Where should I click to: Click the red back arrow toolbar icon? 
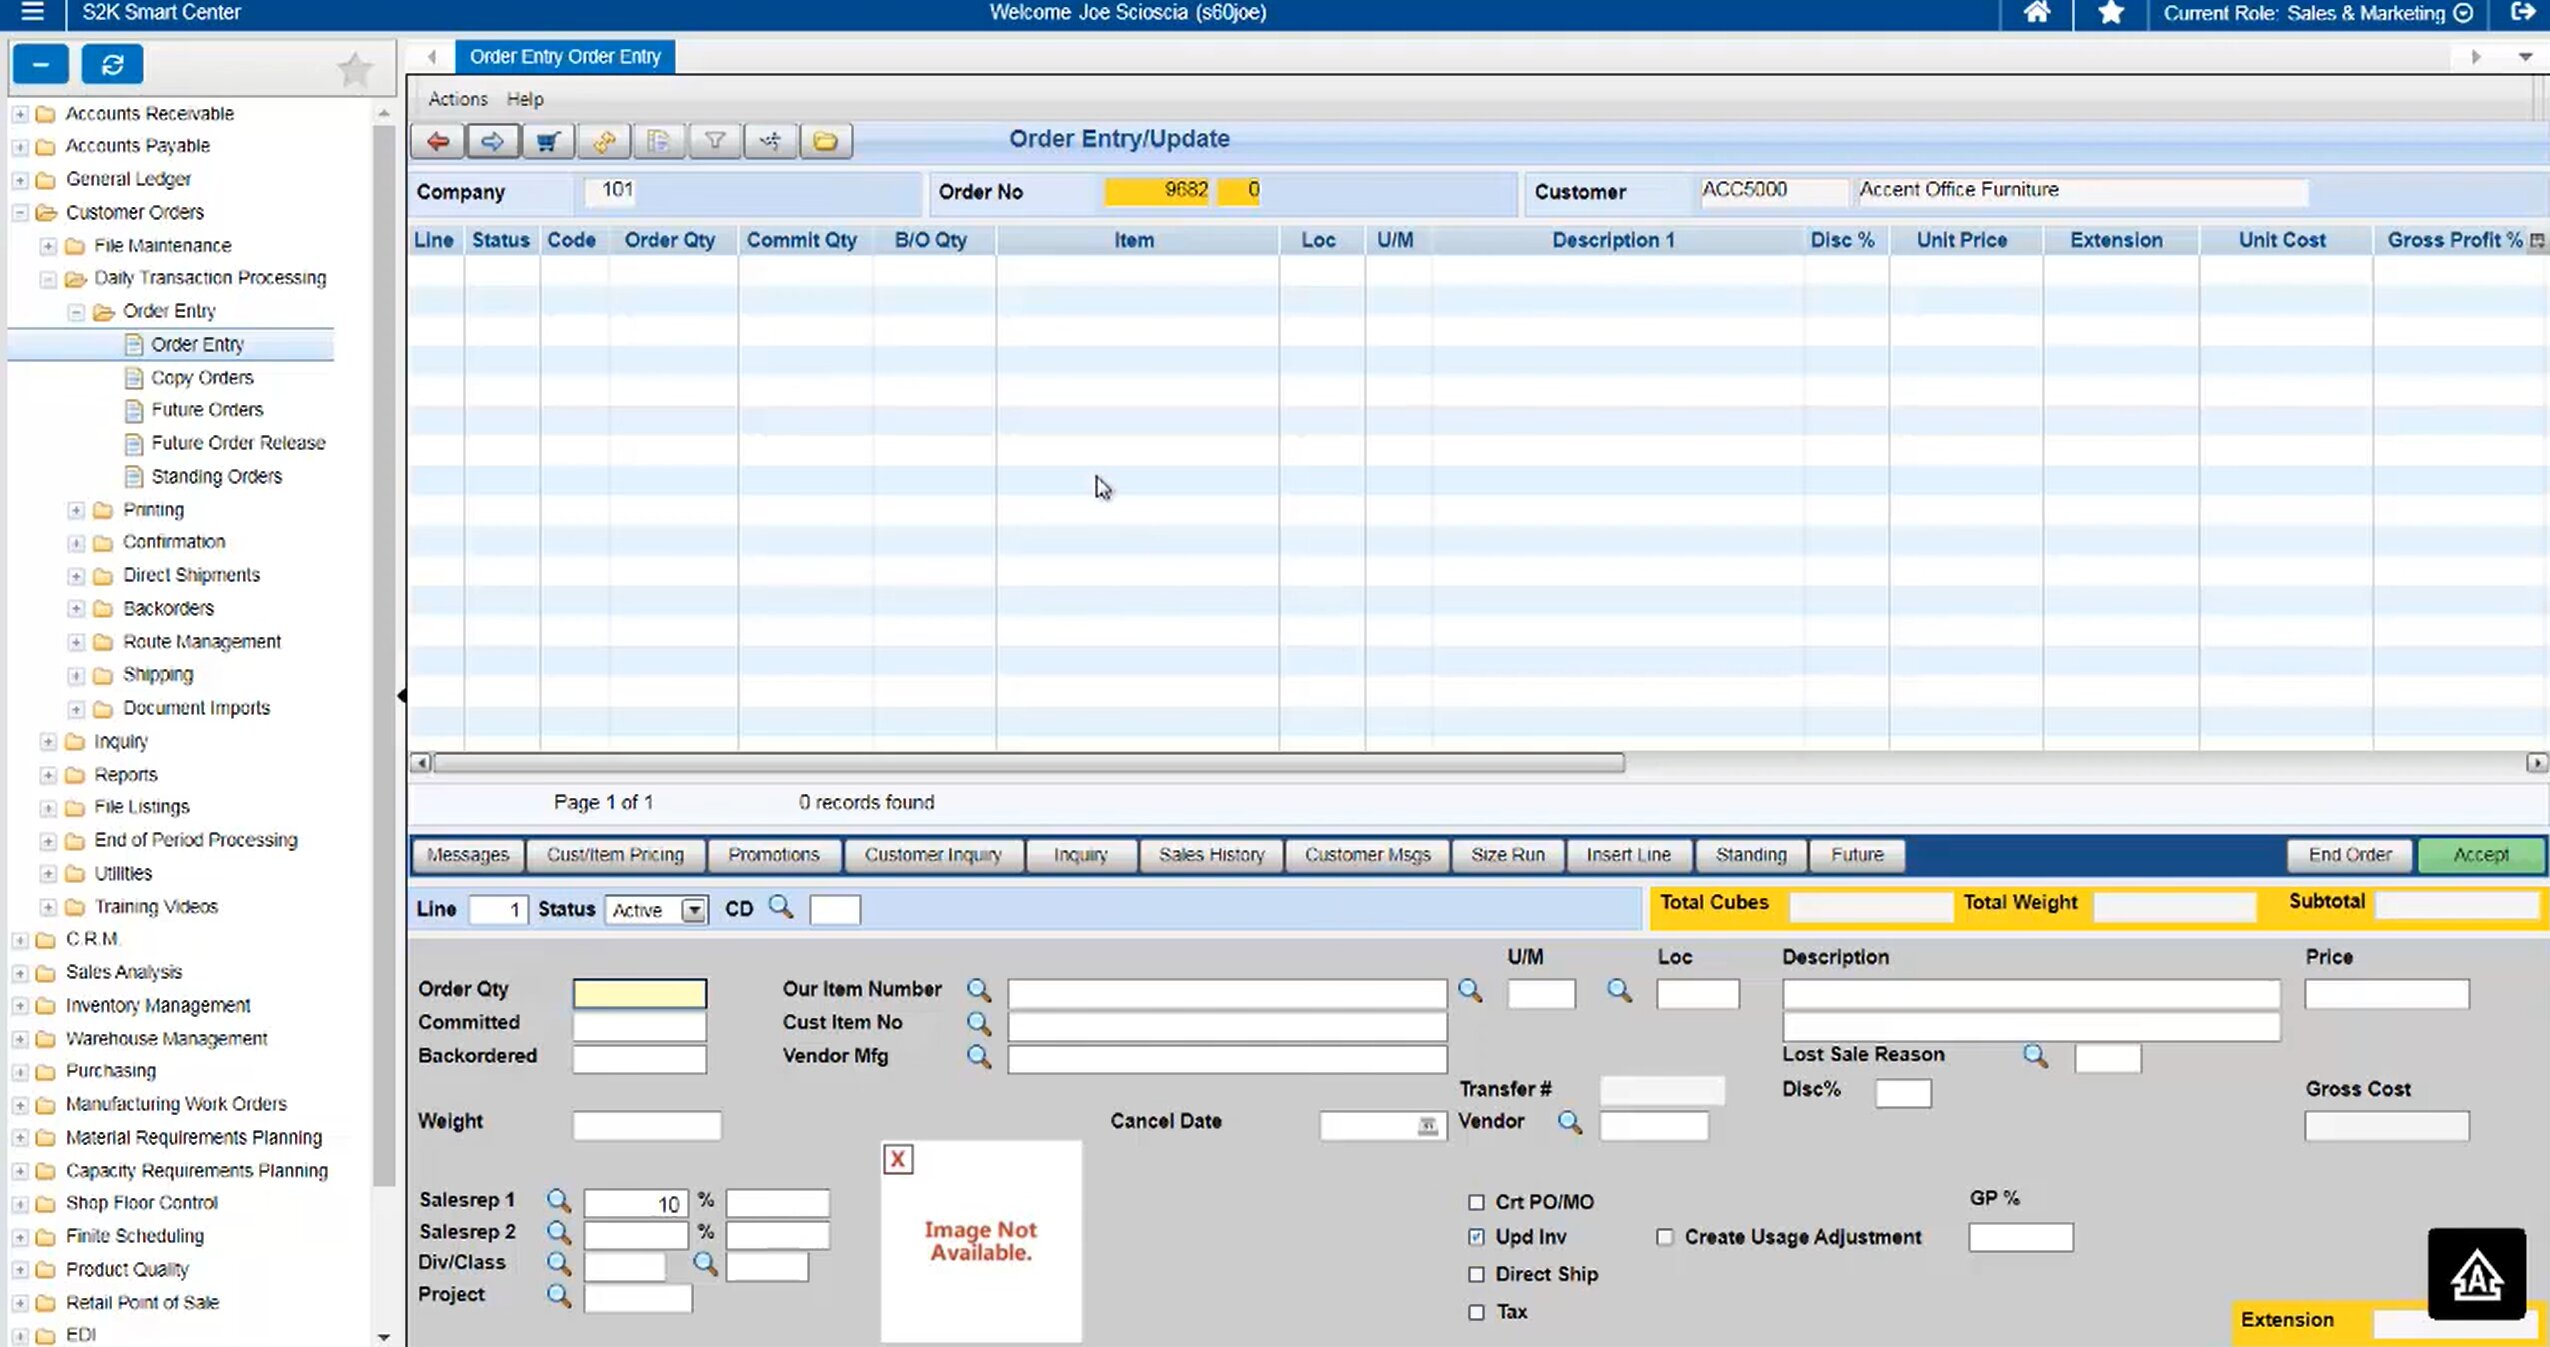438,141
